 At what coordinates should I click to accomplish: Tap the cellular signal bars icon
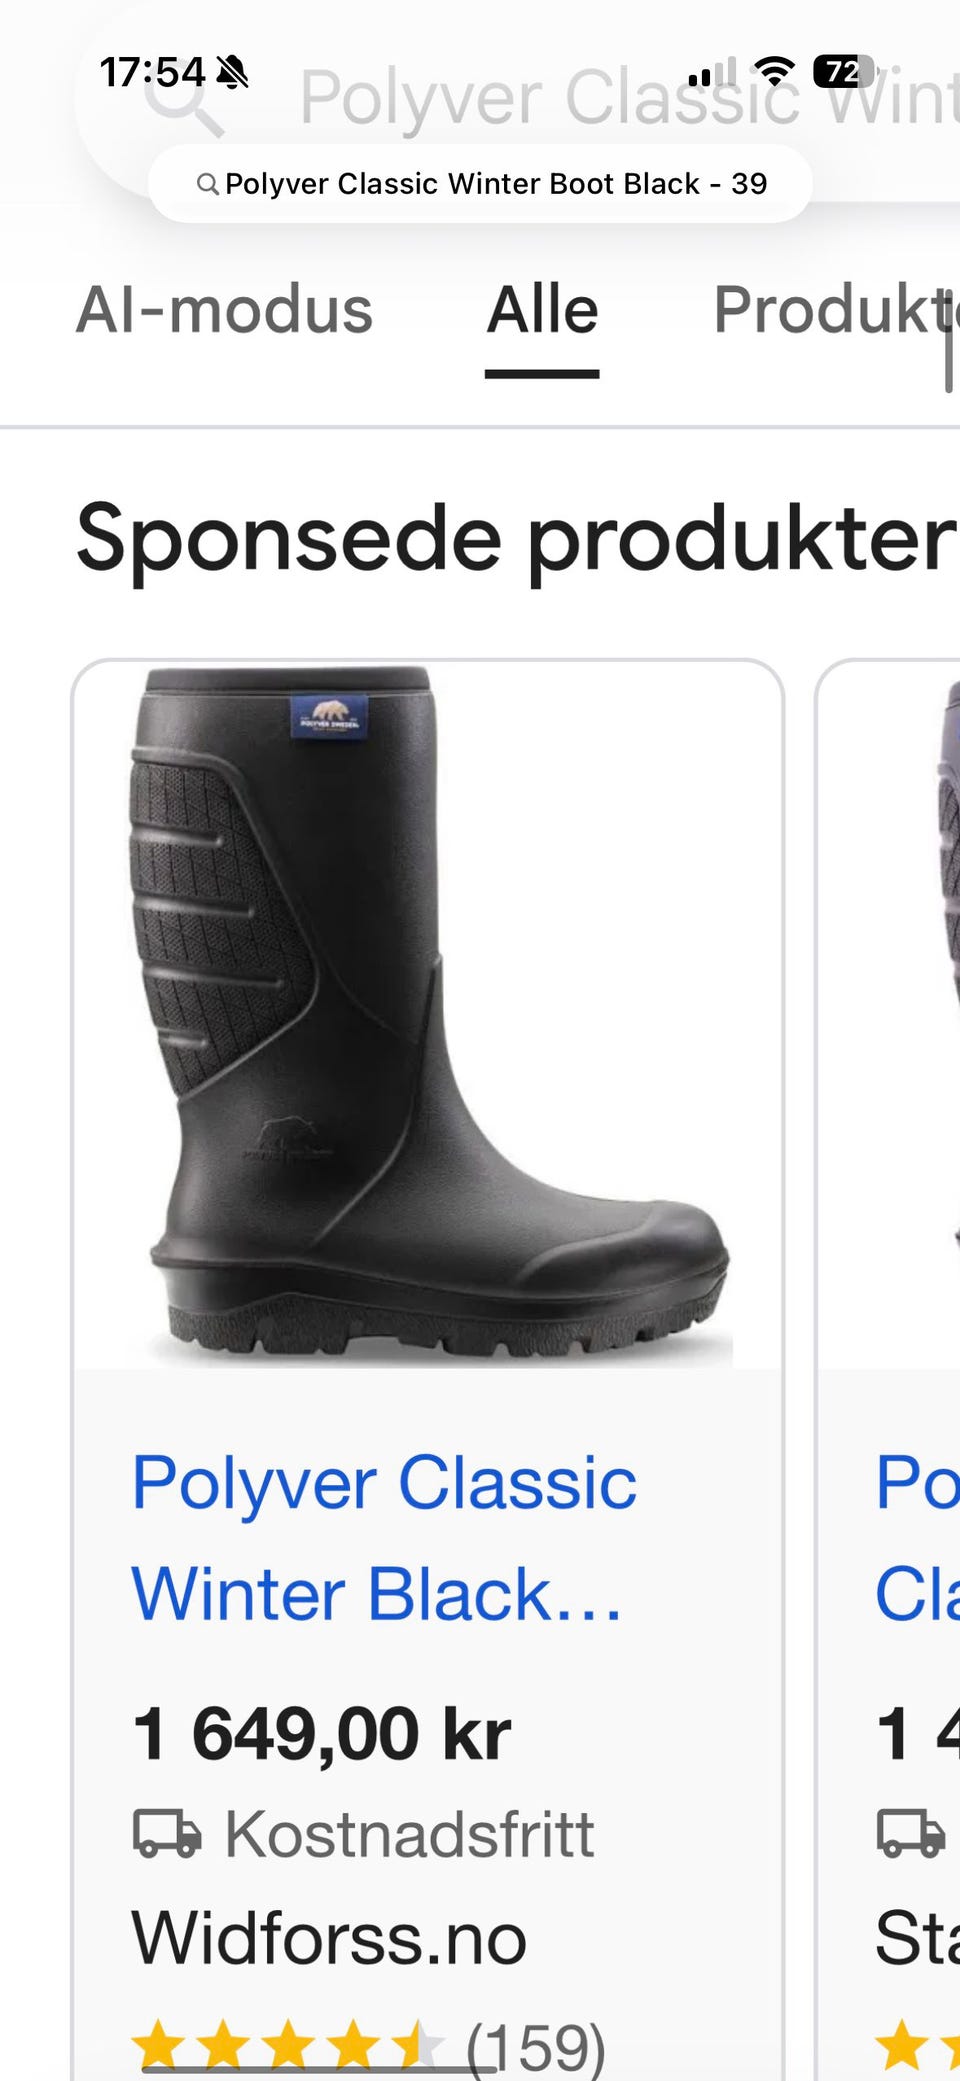click(711, 72)
